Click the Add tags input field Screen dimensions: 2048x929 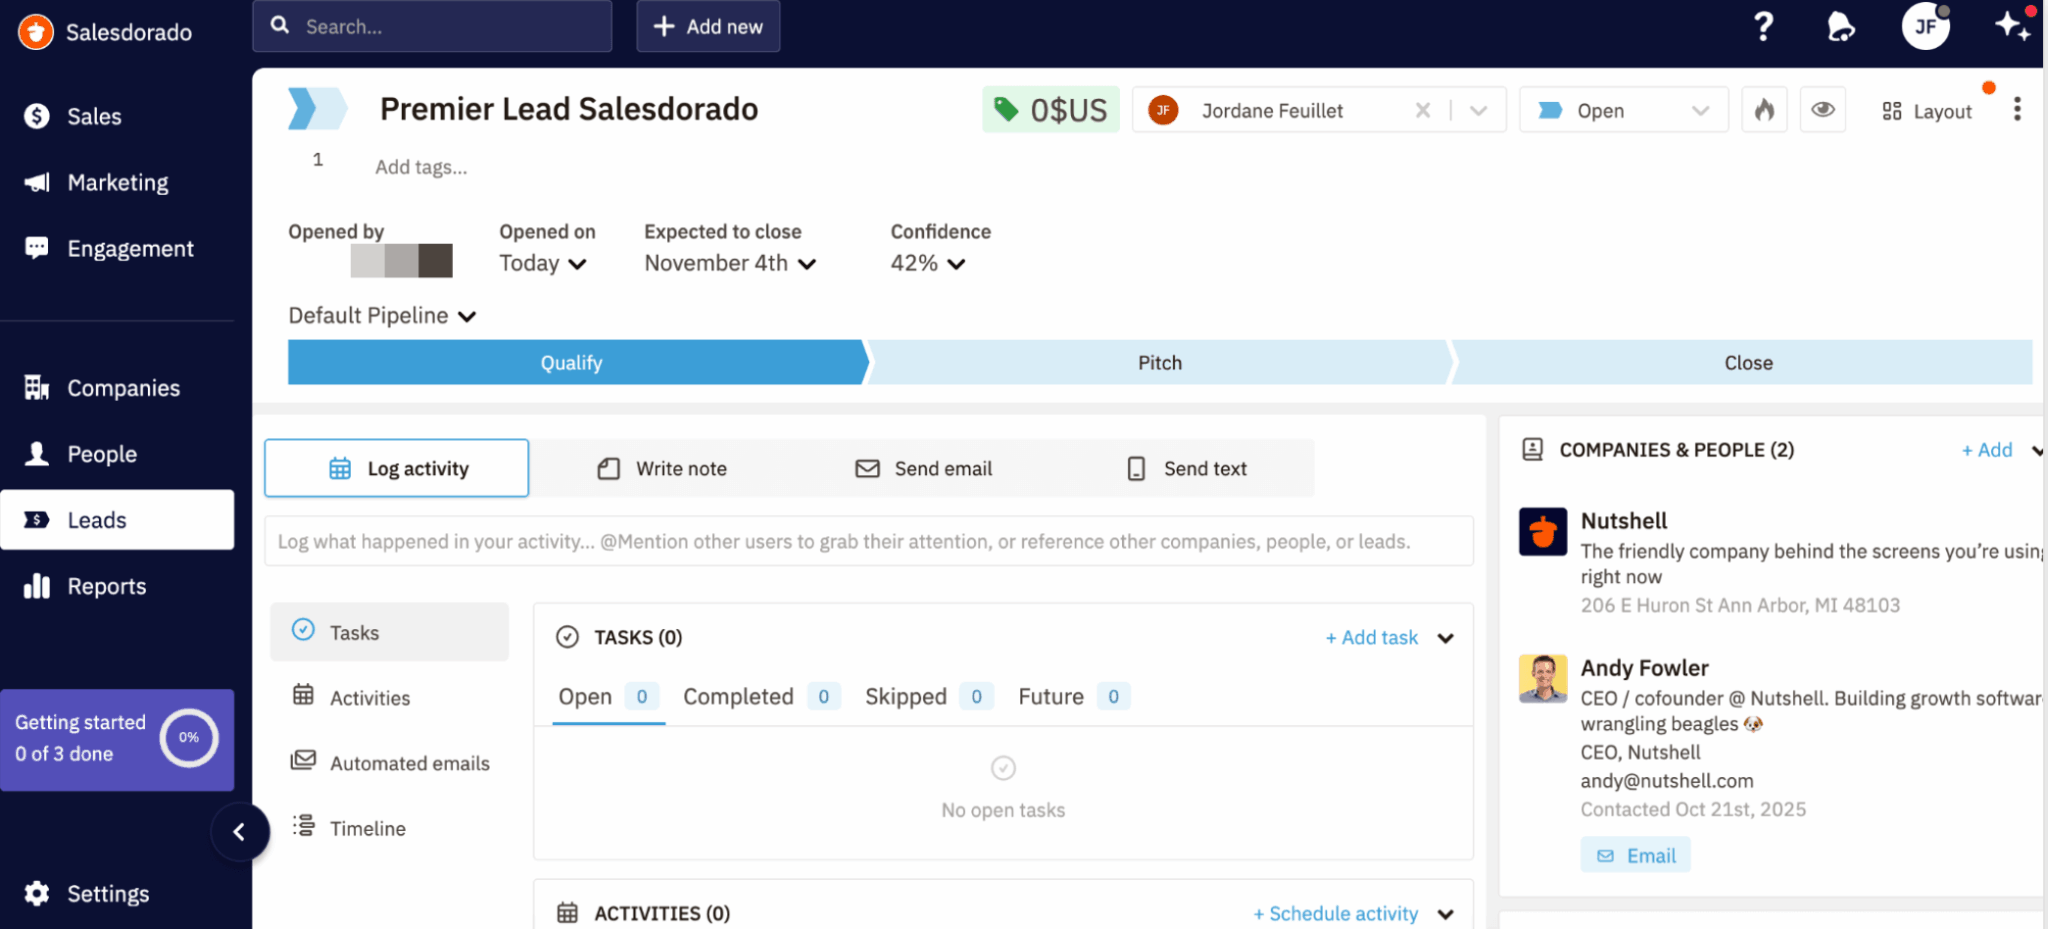coord(421,167)
